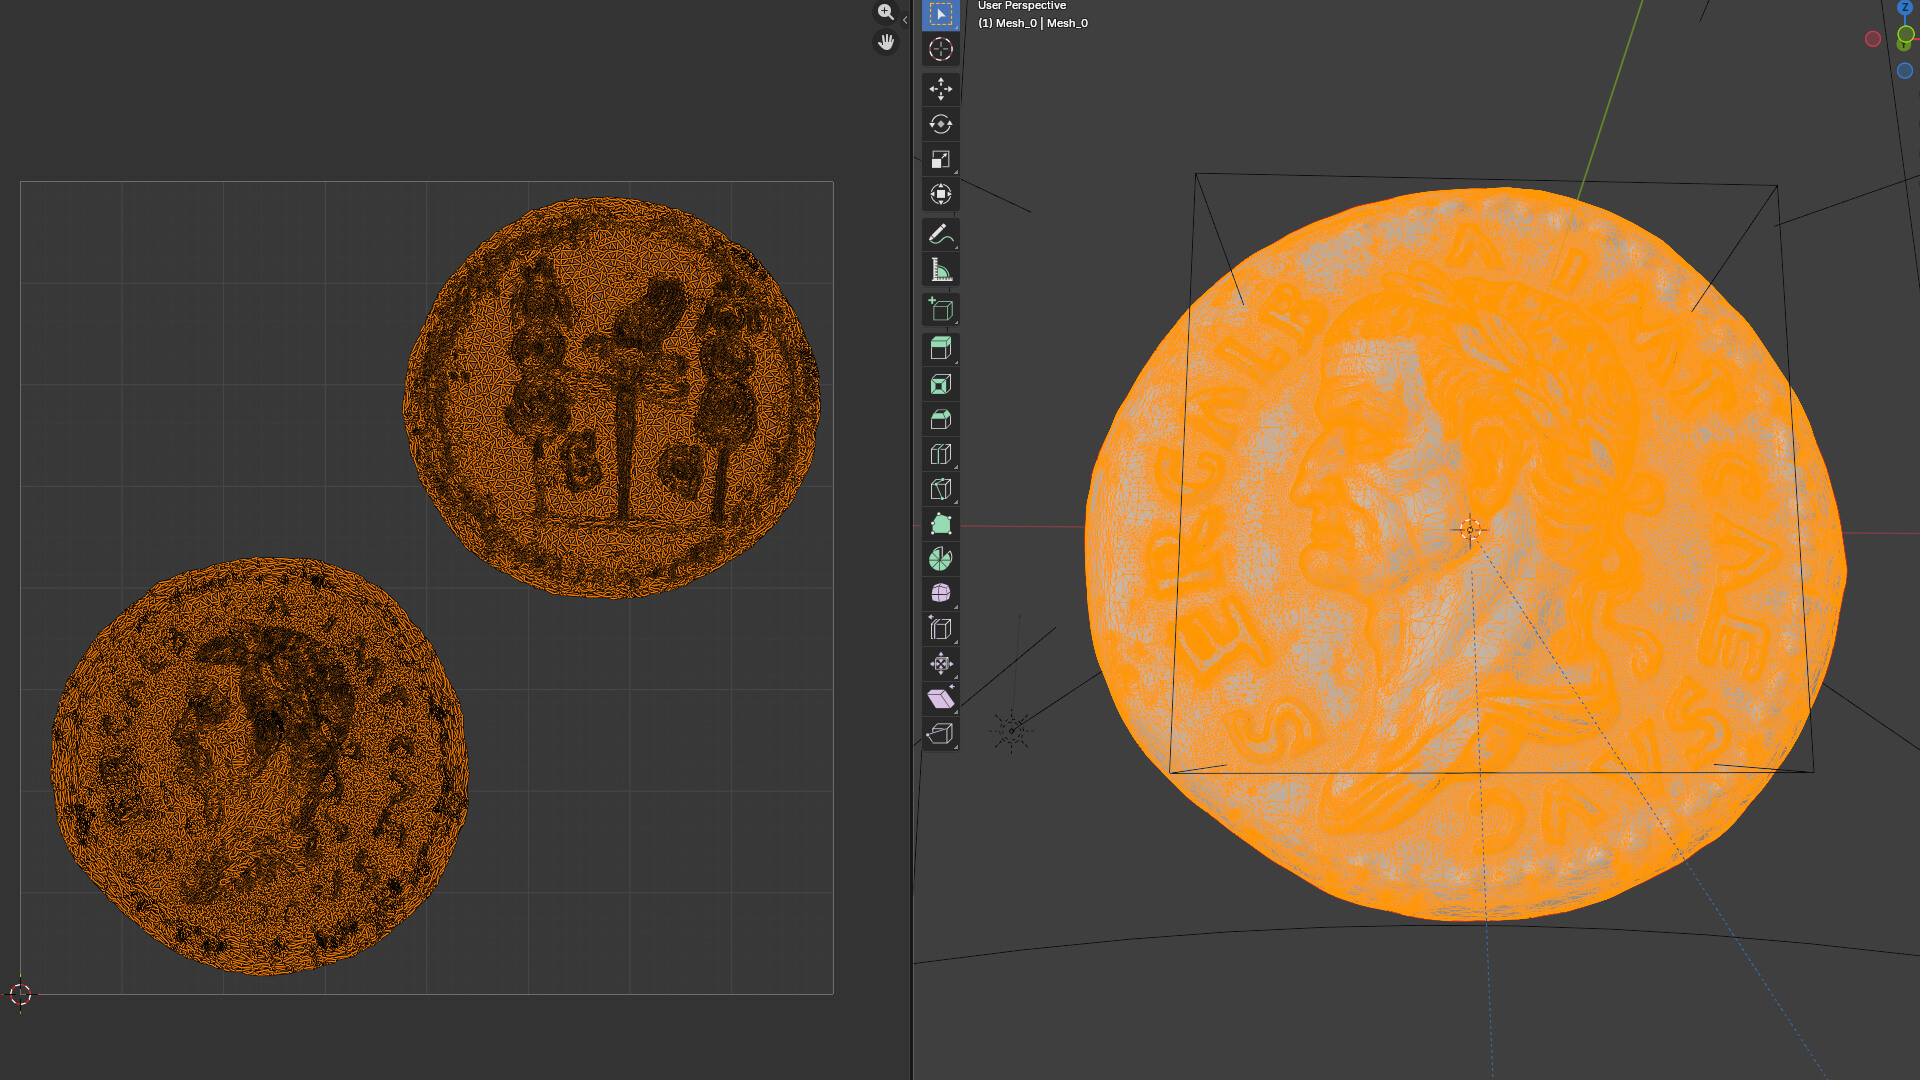Activate the Annotate pencil tool

(940, 234)
